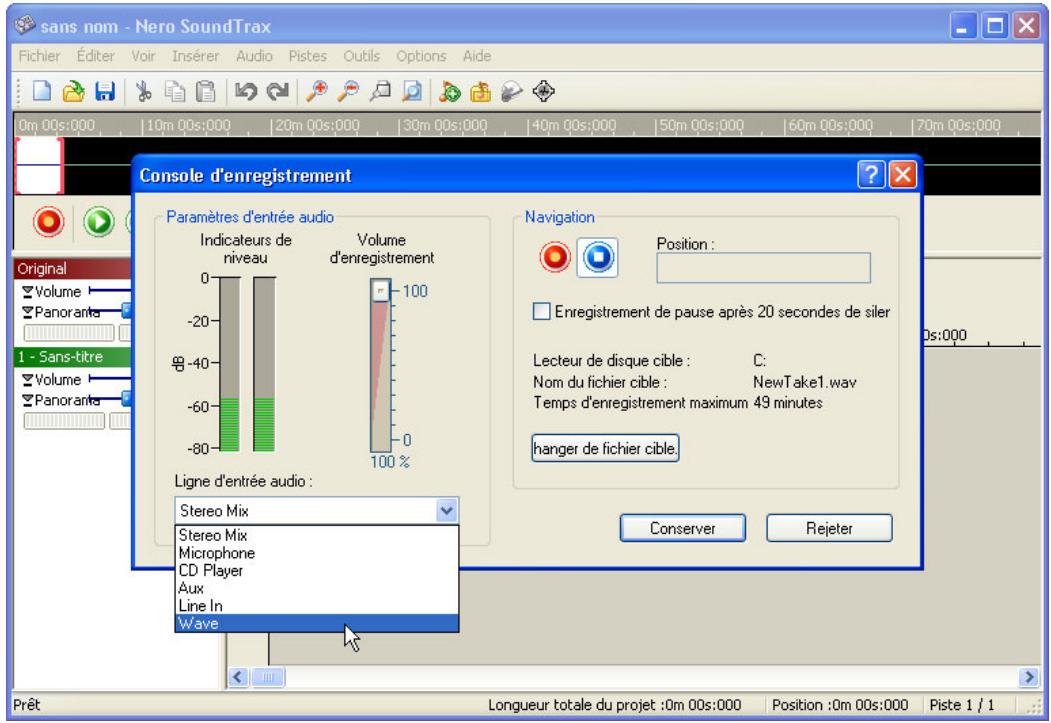
Task: Click the Position field in the console
Action: [763, 268]
